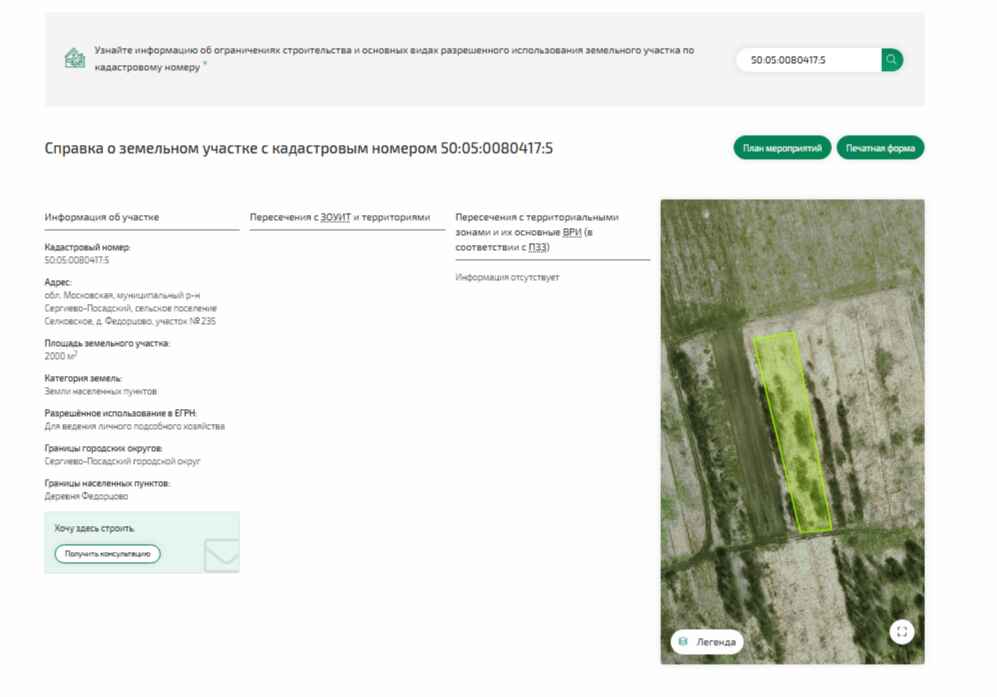Viewport: 997px width, 697px height.
Task: Click the ПЗЗ abbreviation link
Action: 538,247
